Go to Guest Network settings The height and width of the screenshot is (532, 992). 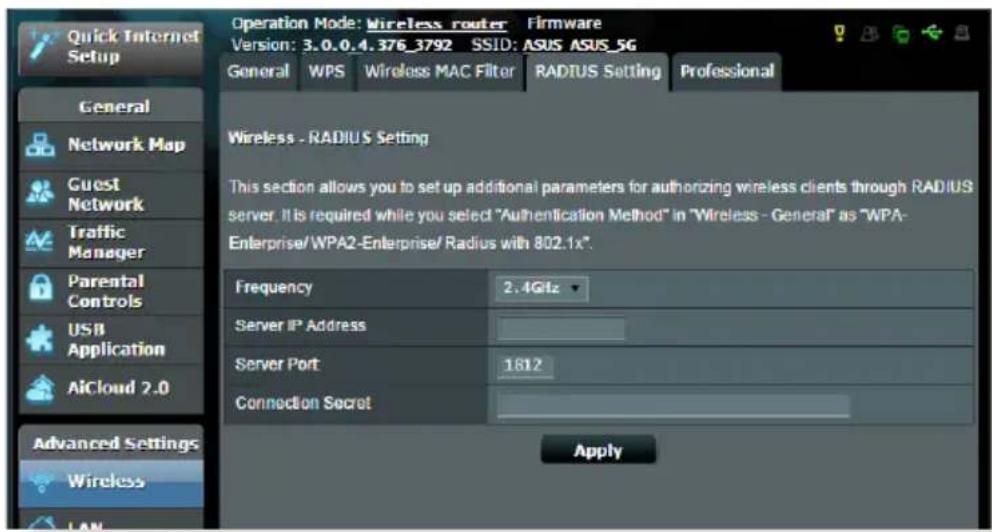(111, 194)
